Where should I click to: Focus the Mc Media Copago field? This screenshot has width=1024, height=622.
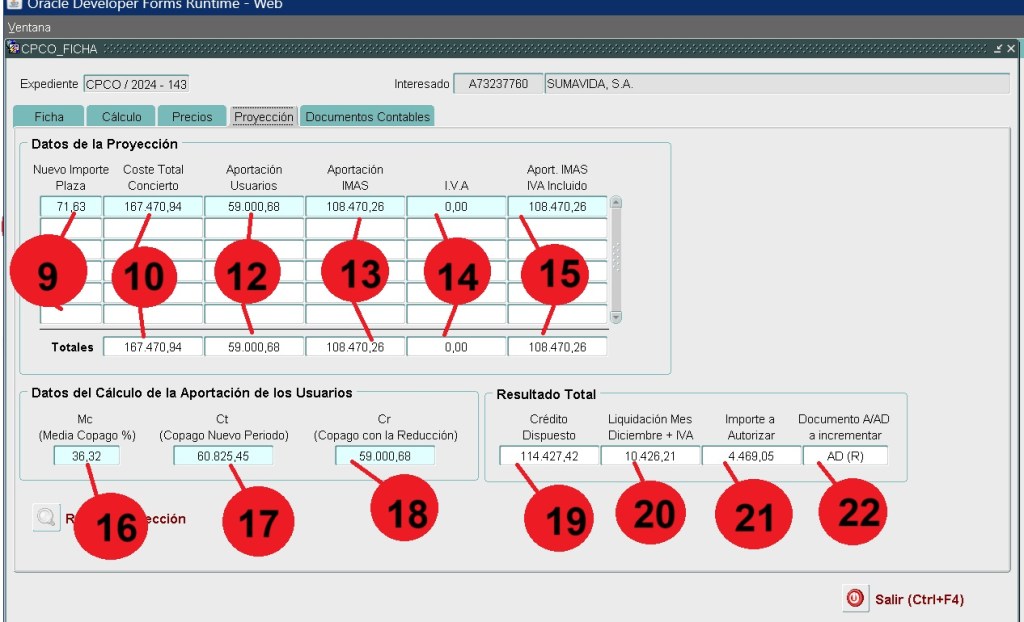(86, 456)
